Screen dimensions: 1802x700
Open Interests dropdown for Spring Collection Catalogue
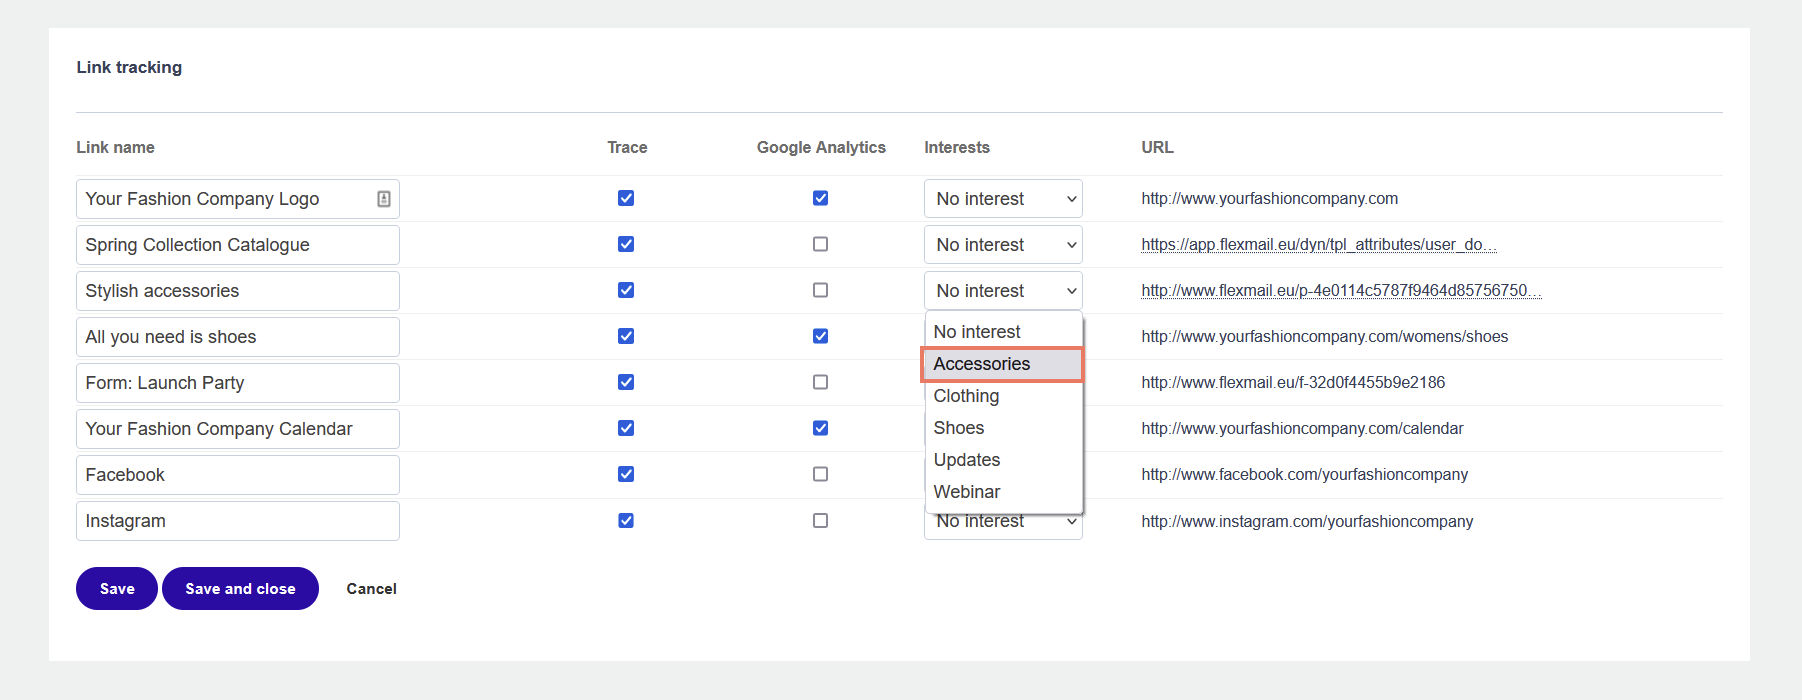coord(1003,245)
